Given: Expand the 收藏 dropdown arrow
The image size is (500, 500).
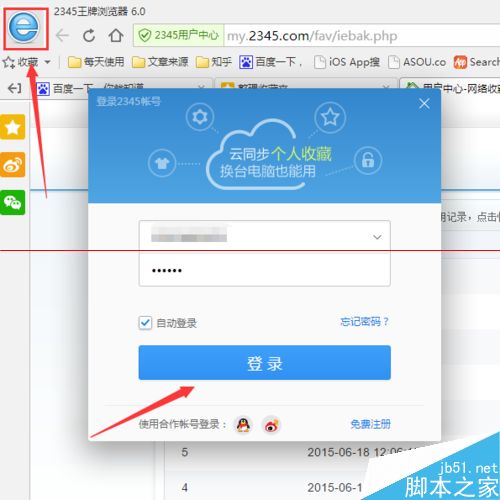Looking at the screenshot, I should click(47, 62).
